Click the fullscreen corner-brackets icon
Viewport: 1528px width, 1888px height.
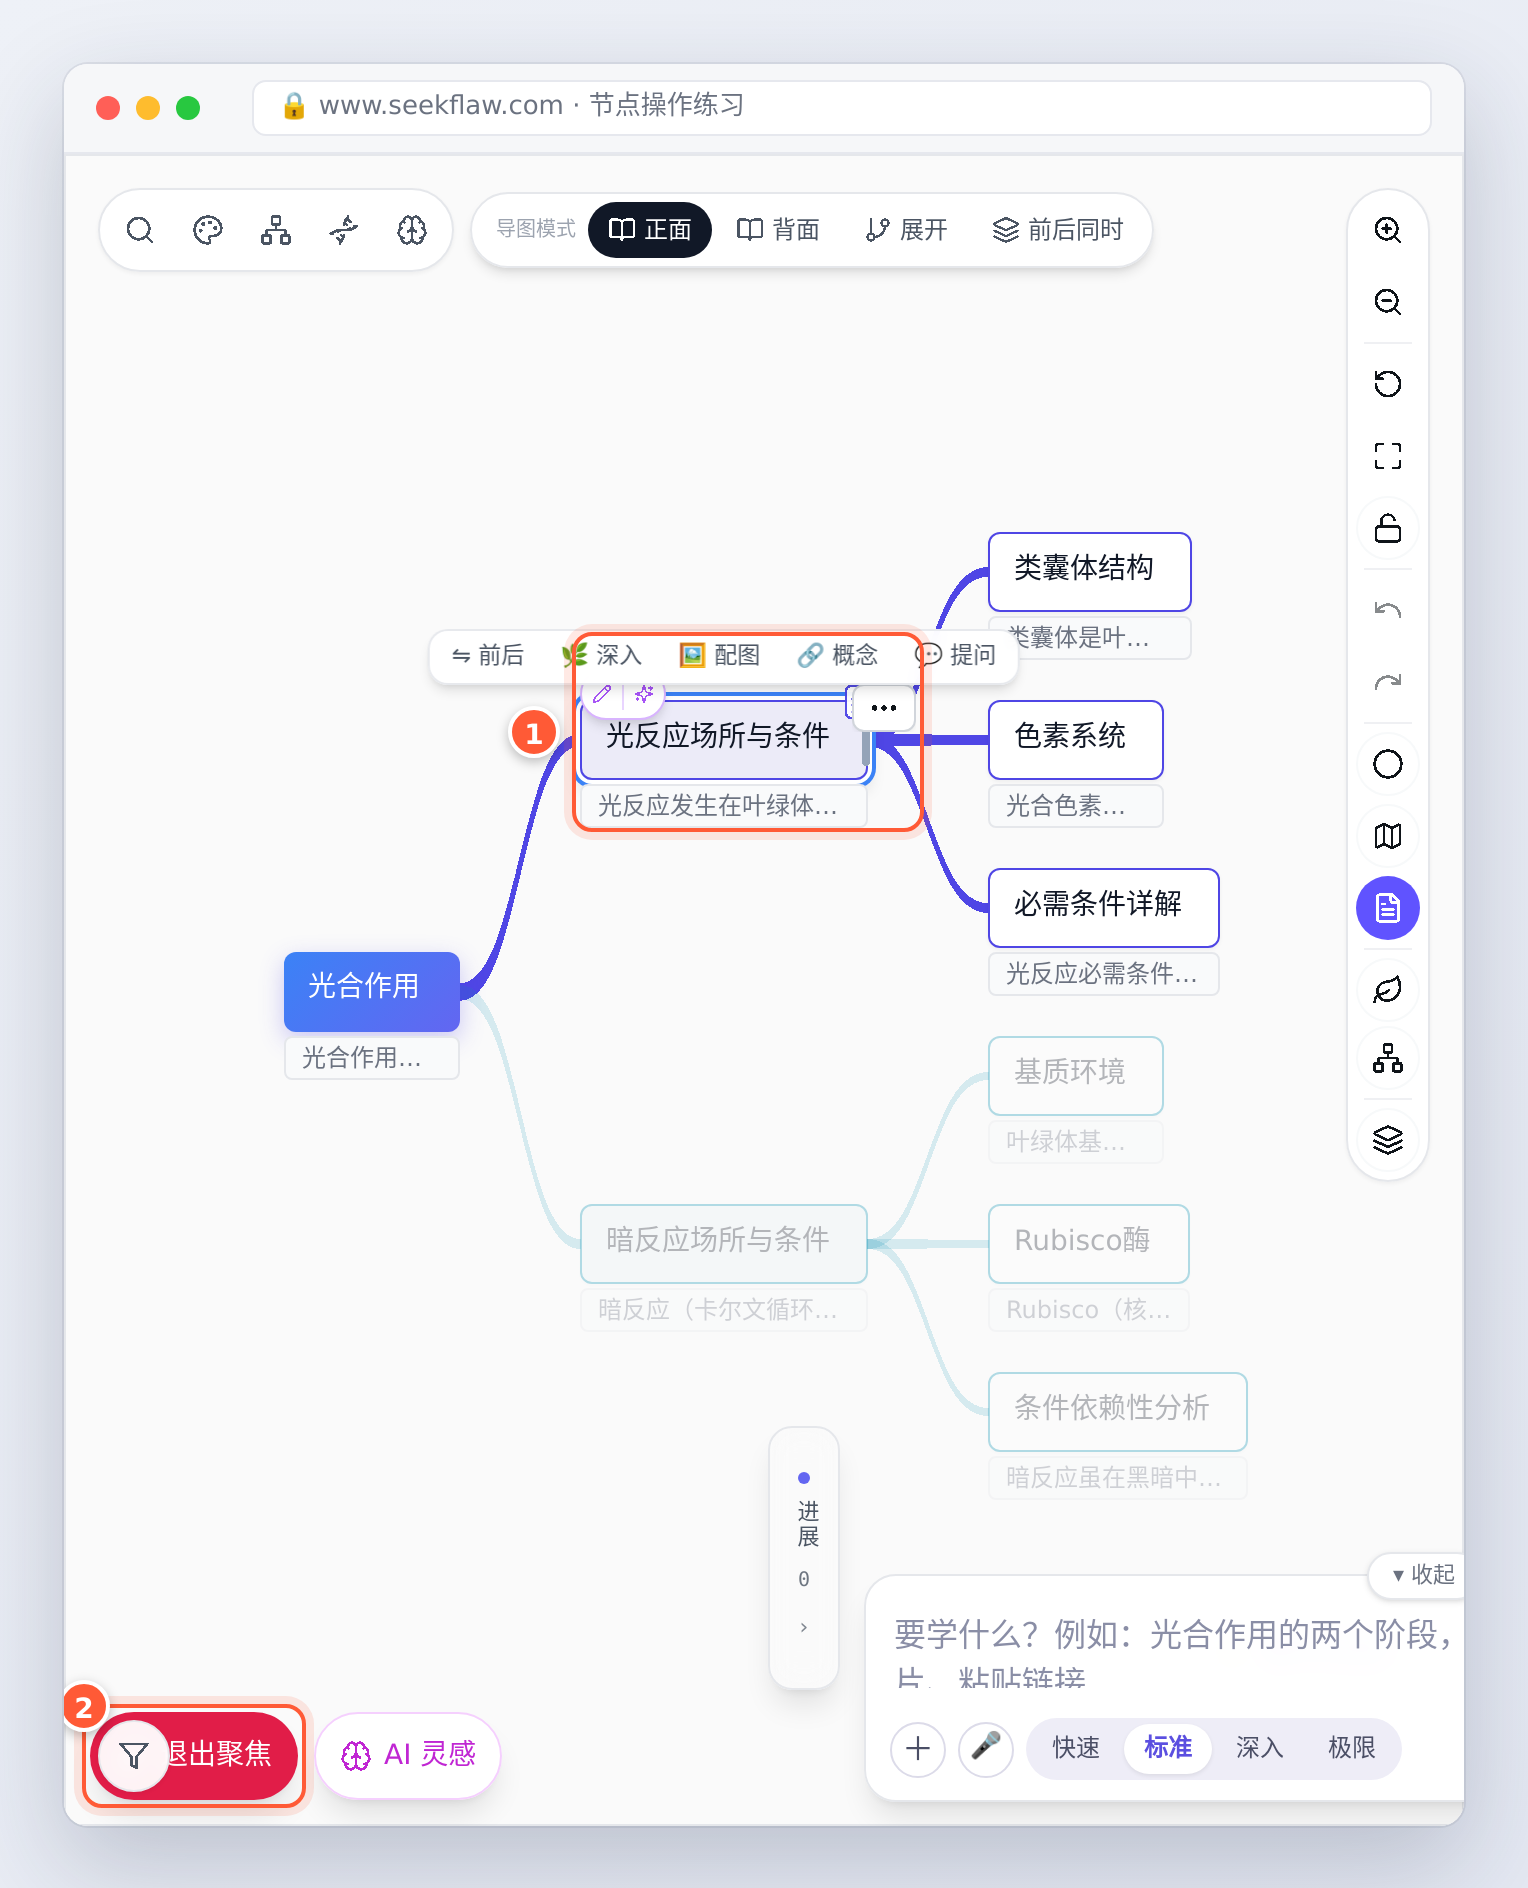1388,456
